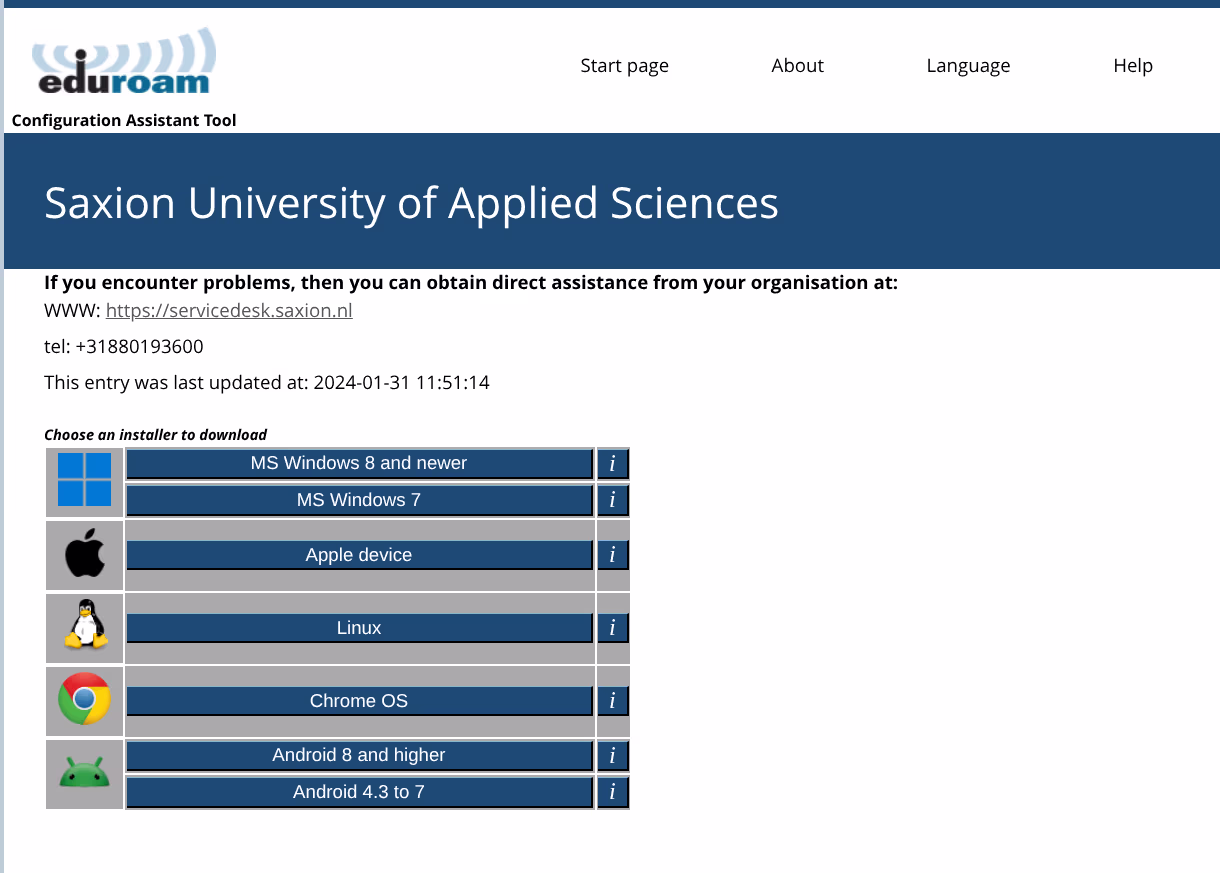The image size is (1220, 873).
Task: Open info for Android 8 and higher
Action: click(612, 756)
